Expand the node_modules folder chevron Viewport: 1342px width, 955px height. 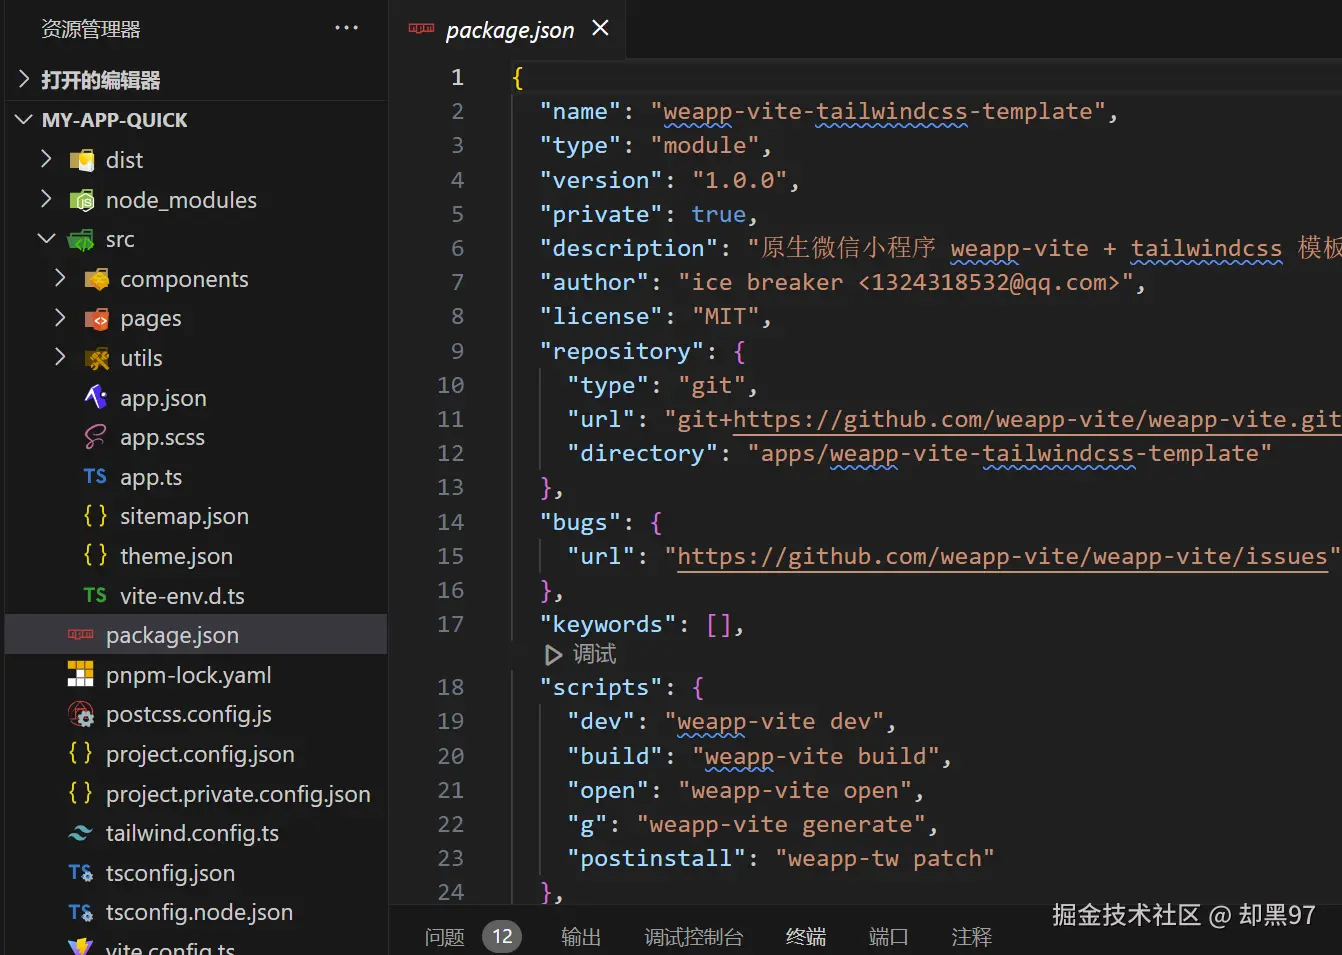(x=46, y=199)
